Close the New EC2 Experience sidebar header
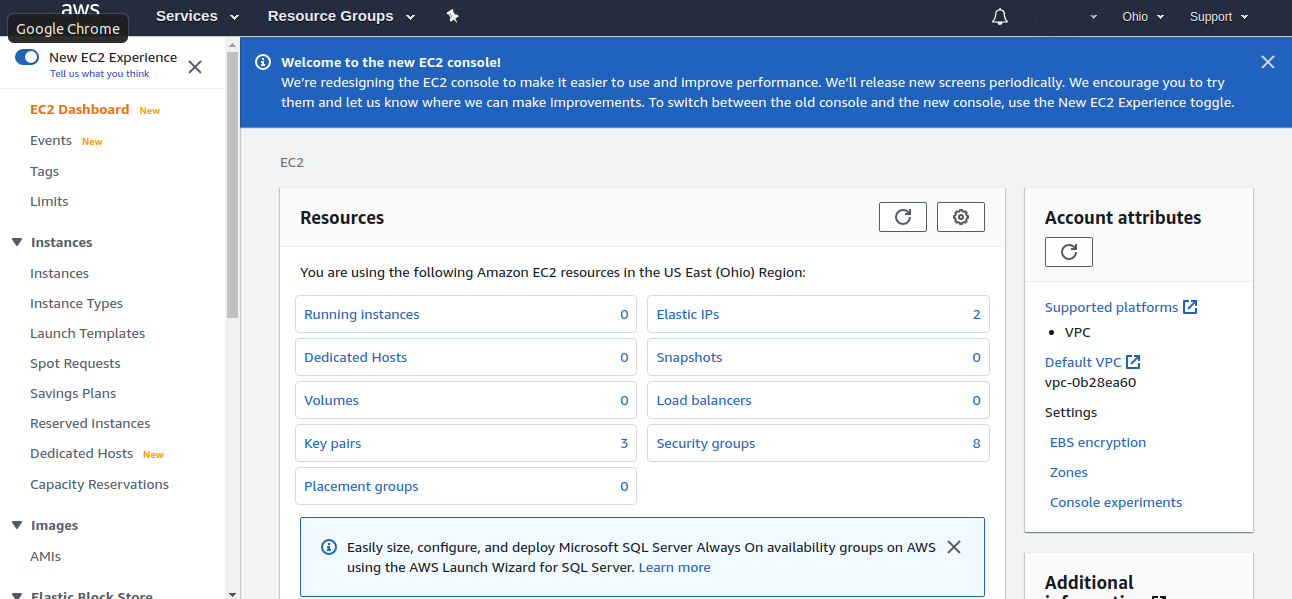Image resolution: width=1292 pixels, height=599 pixels. 195,67
